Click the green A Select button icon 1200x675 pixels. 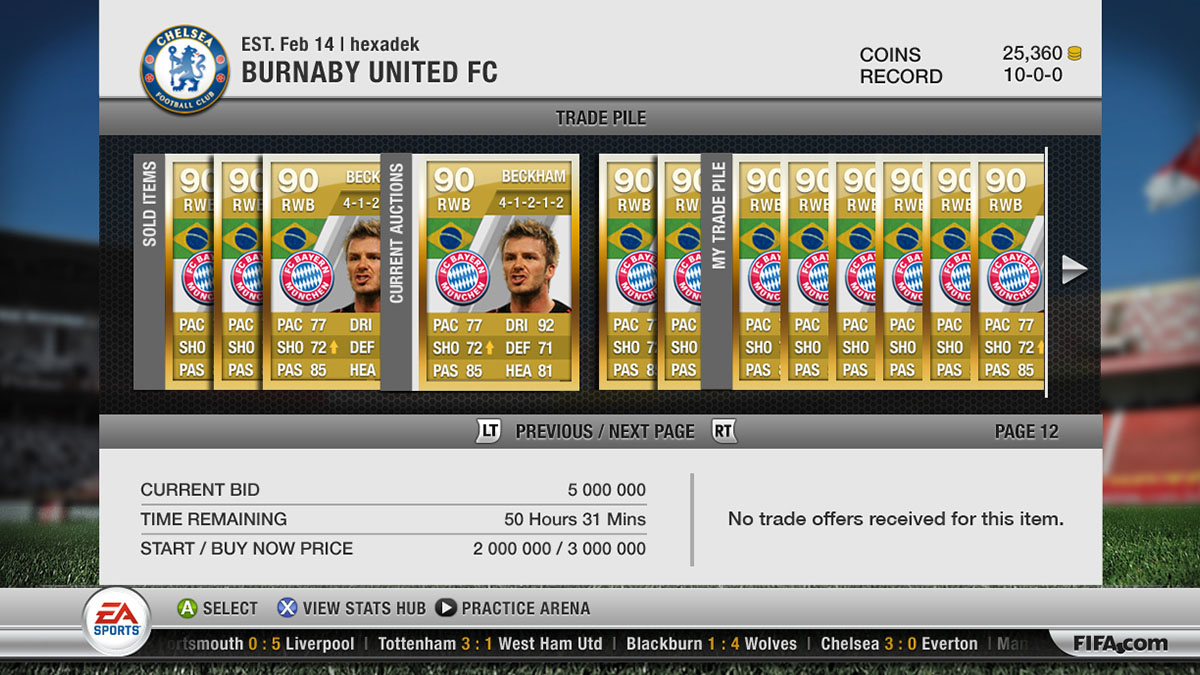point(187,608)
